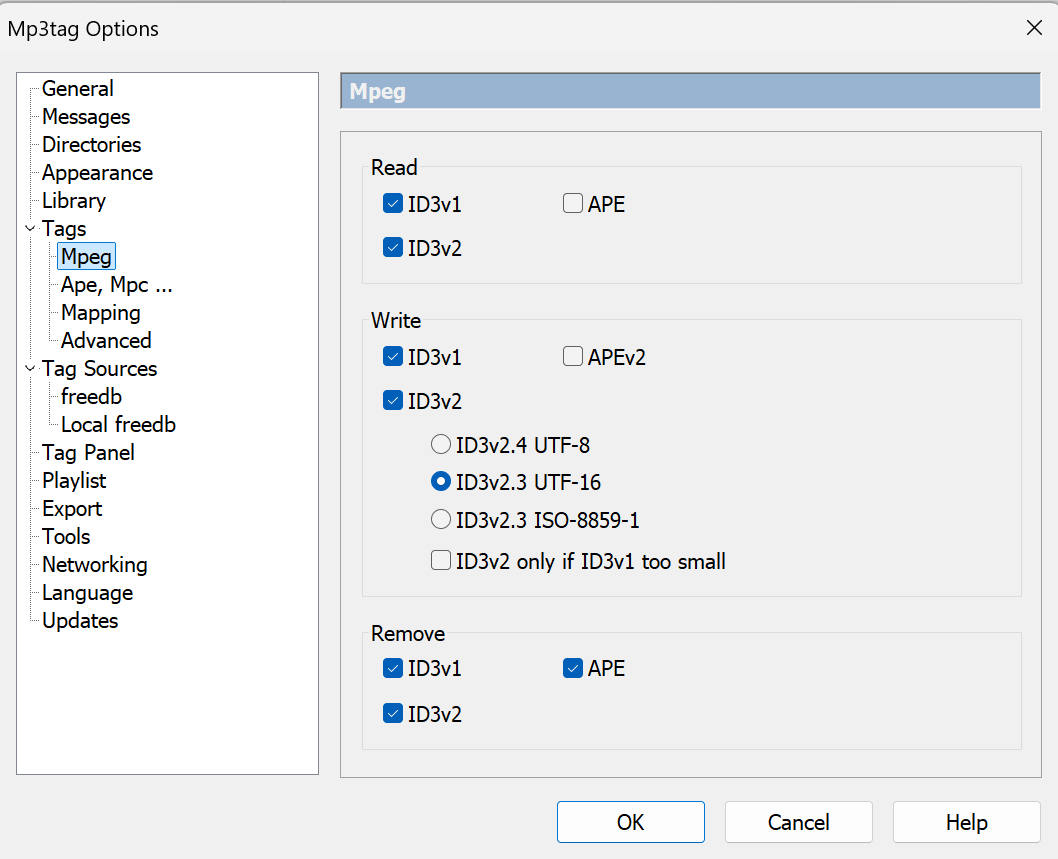Select the freedb tag source
This screenshot has width=1058, height=859.
pyautogui.click(x=91, y=397)
